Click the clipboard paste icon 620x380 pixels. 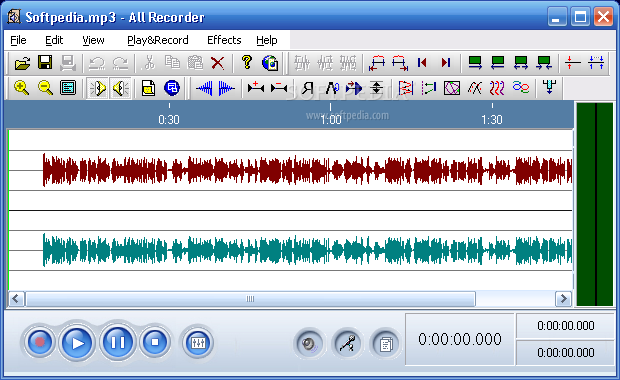click(195, 63)
